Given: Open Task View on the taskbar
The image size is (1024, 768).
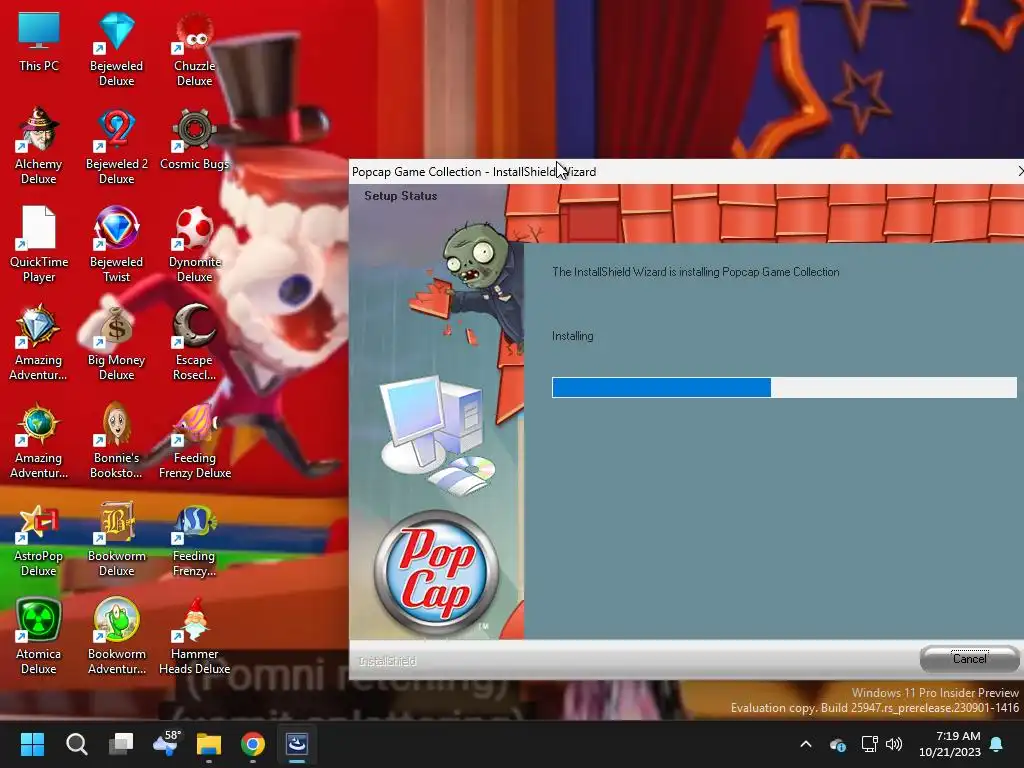Looking at the screenshot, I should tap(121, 744).
